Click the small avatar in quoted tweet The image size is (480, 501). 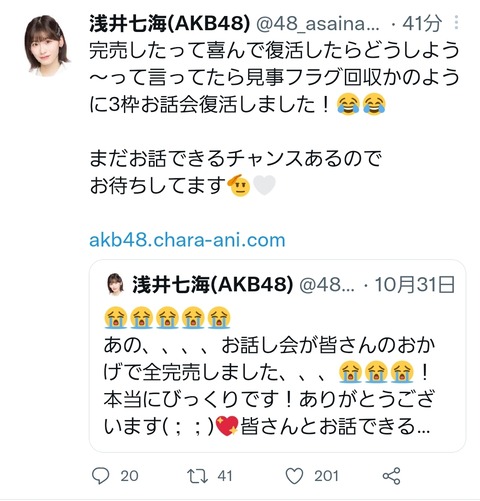(115, 284)
